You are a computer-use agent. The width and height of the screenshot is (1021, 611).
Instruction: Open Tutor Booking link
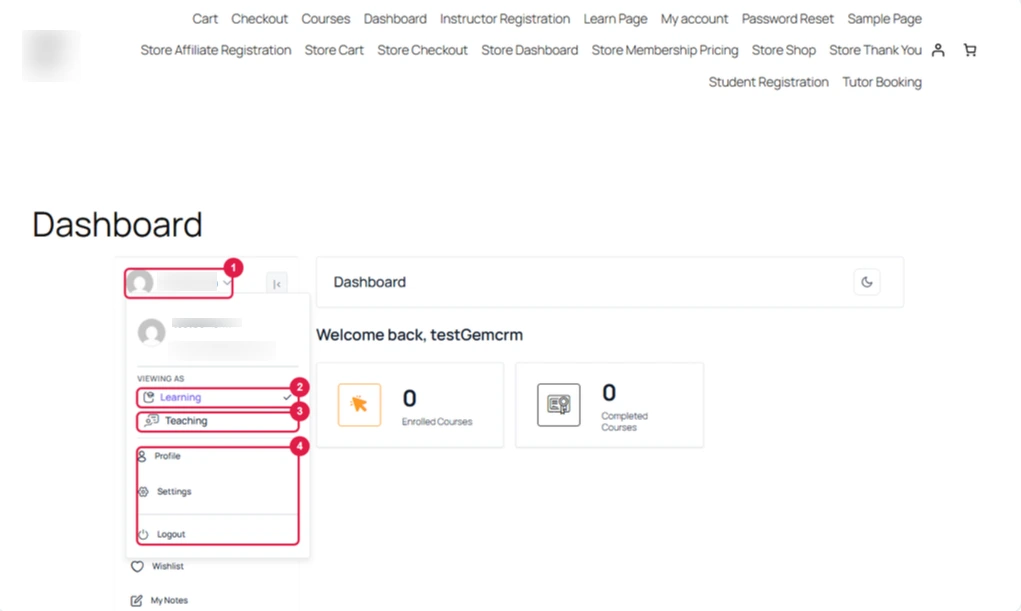(882, 82)
